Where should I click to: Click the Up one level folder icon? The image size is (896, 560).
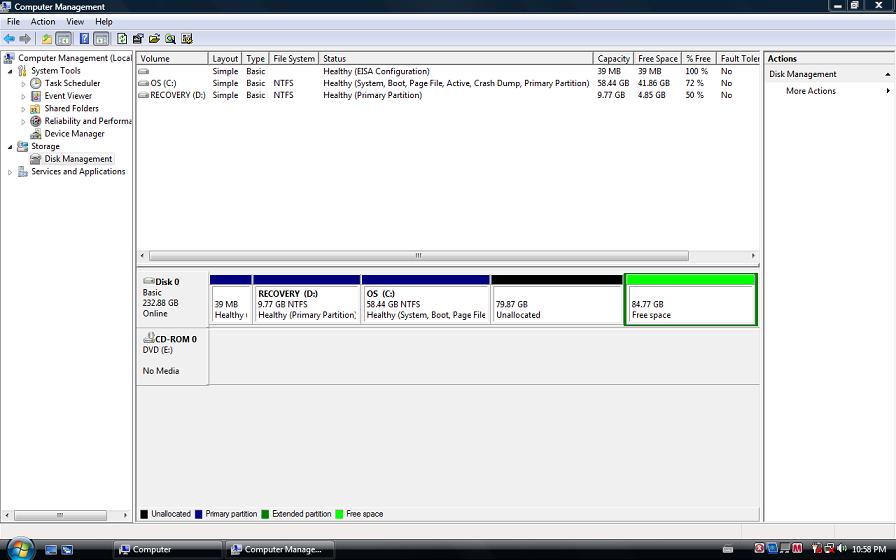click(x=46, y=39)
